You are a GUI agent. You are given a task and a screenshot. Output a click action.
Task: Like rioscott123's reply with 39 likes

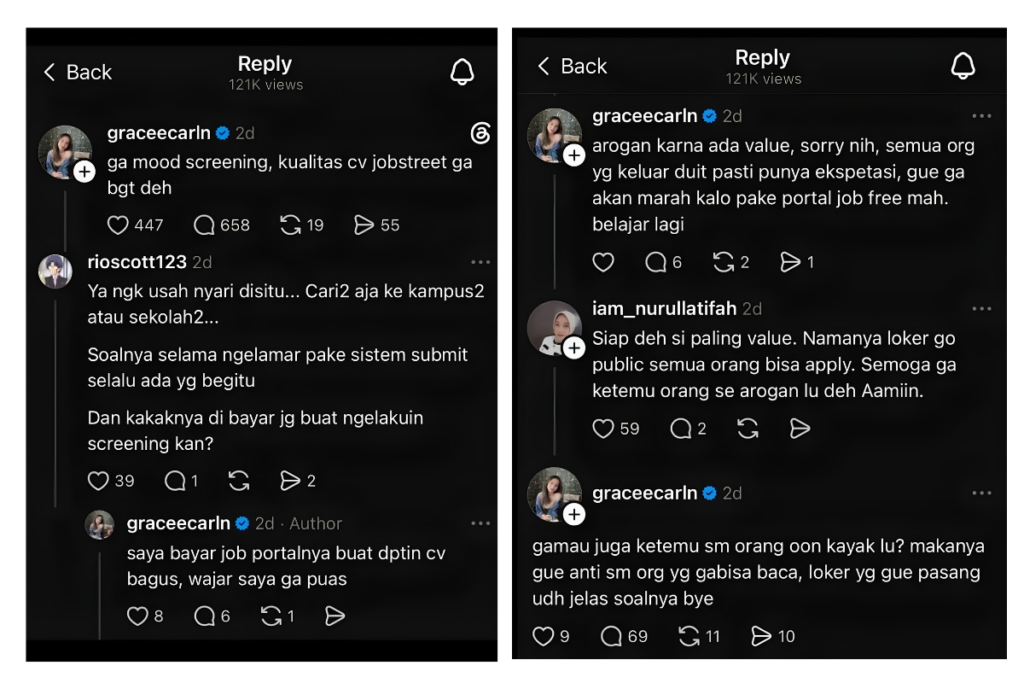[98, 481]
